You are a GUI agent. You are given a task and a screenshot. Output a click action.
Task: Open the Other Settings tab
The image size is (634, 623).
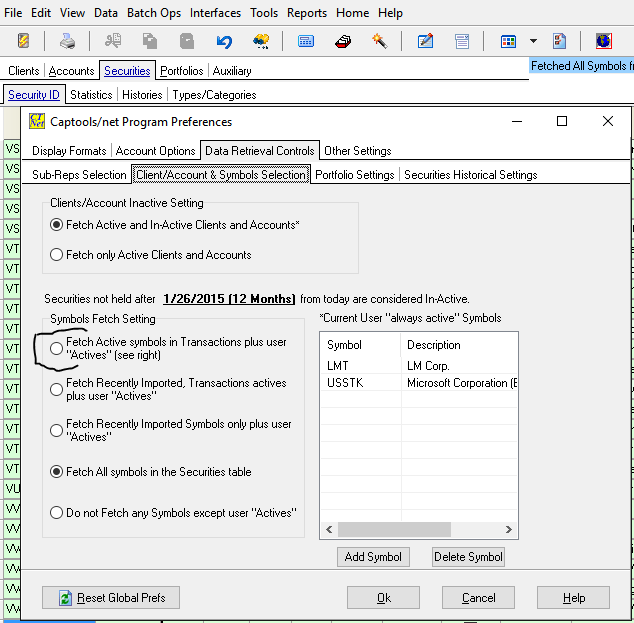pos(357,151)
